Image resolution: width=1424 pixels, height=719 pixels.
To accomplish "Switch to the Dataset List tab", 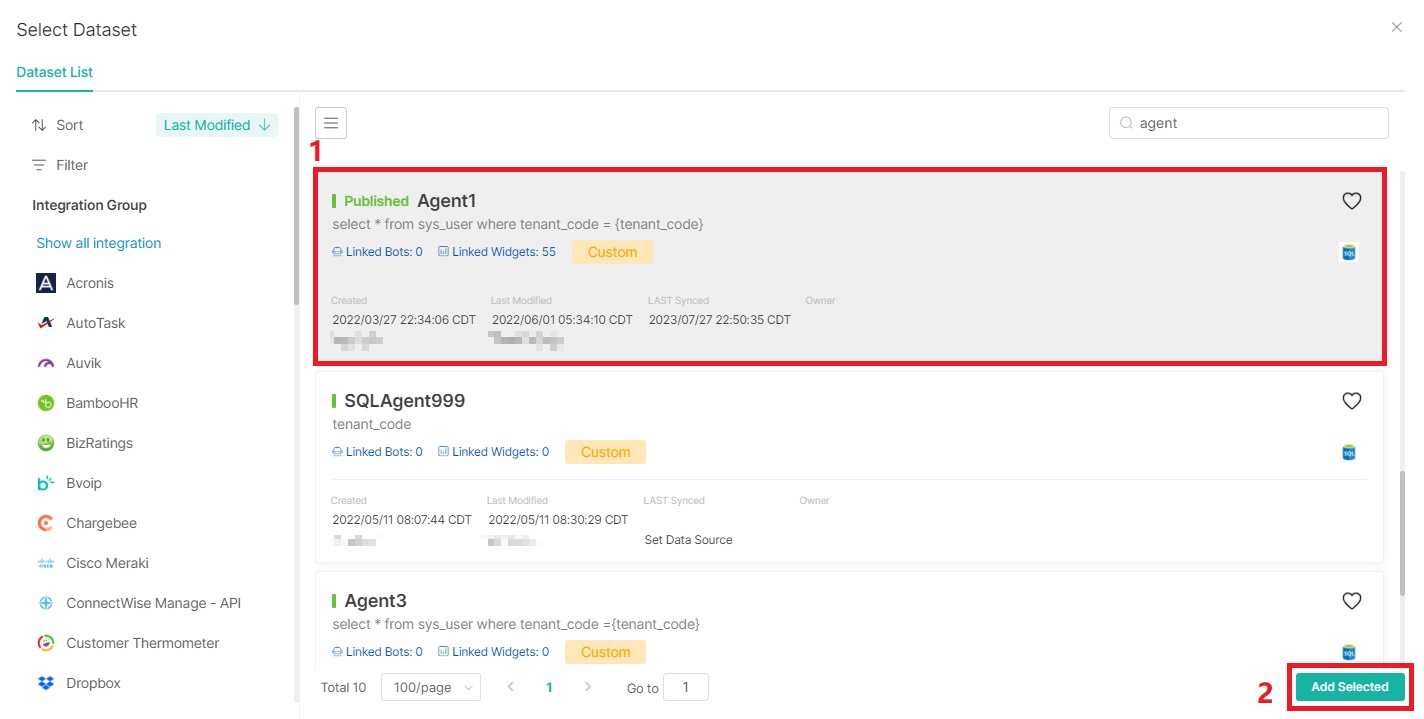I will pyautogui.click(x=55, y=72).
